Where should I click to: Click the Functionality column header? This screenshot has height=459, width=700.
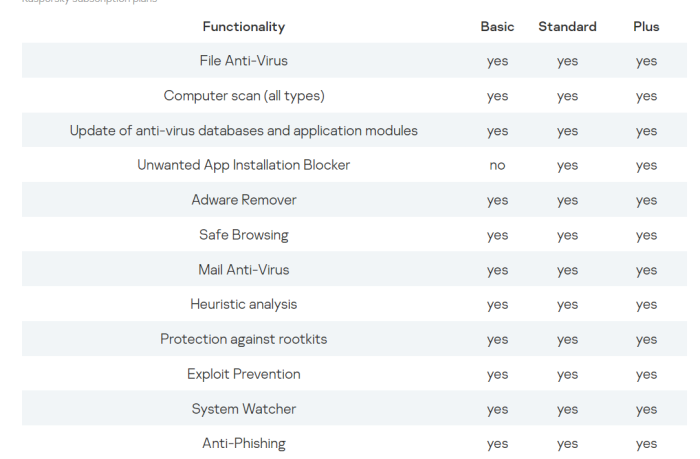click(243, 27)
